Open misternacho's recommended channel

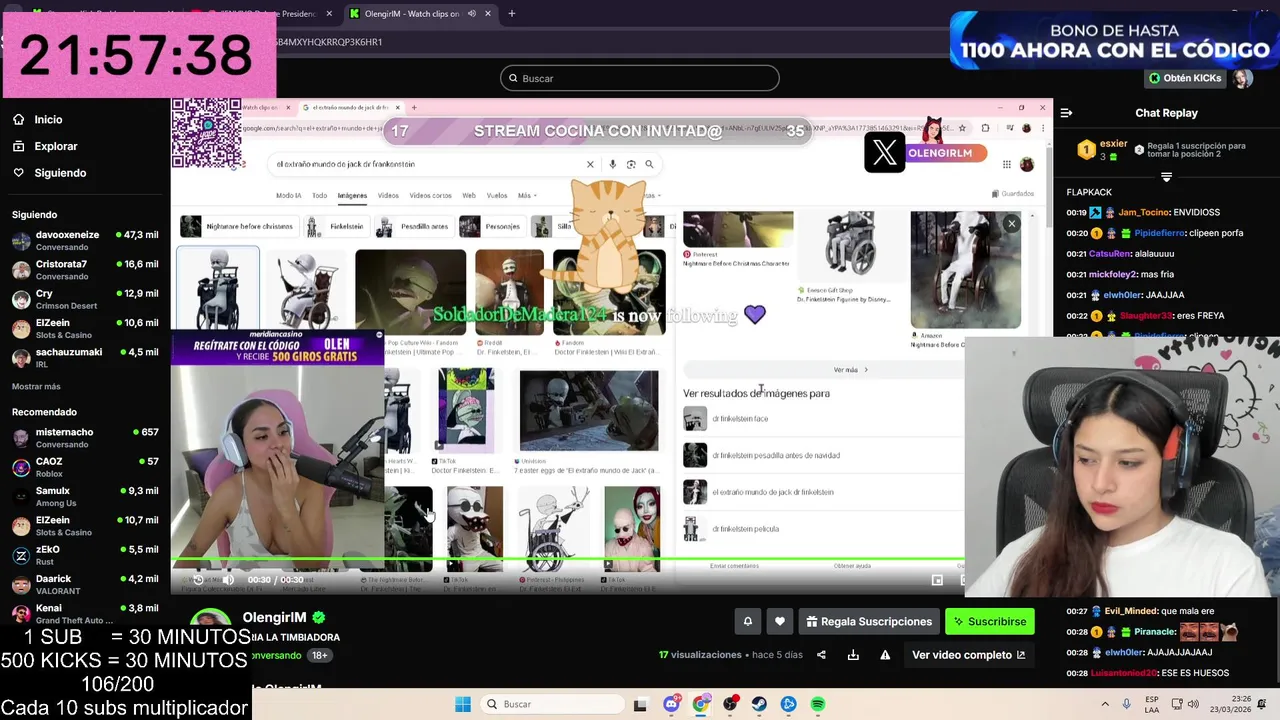click(x=85, y=438)
